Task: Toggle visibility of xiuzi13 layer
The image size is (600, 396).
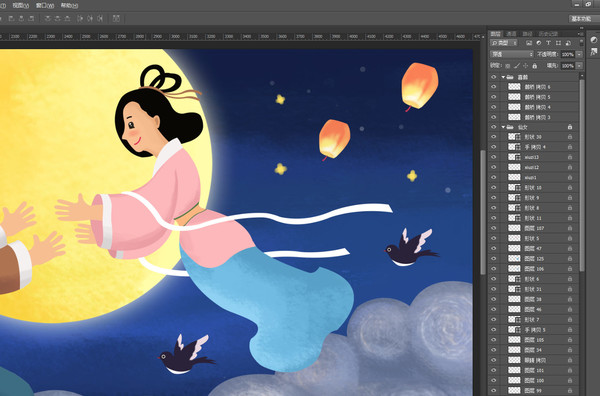Action: point(493,157)
